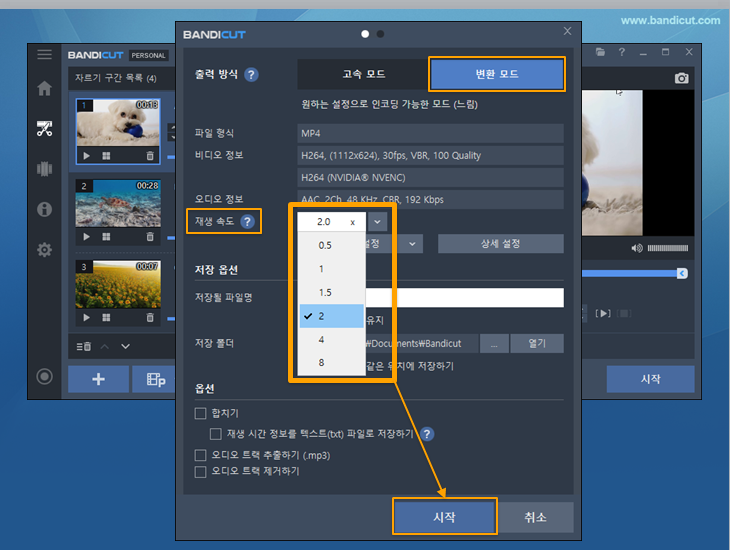
Task: Open the Information icon in sidebar
Action: coord(45,209)
